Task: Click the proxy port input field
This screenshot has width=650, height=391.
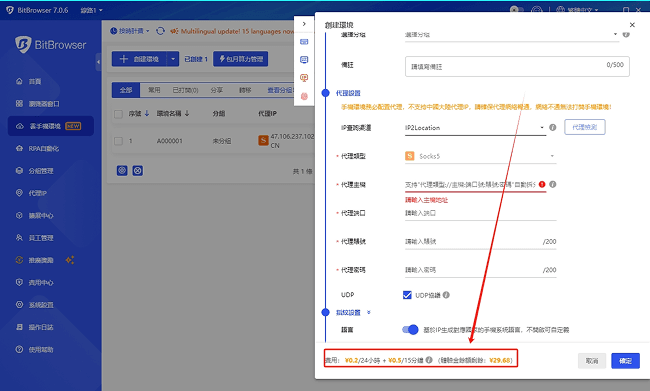Action: [x=480, y=213]
